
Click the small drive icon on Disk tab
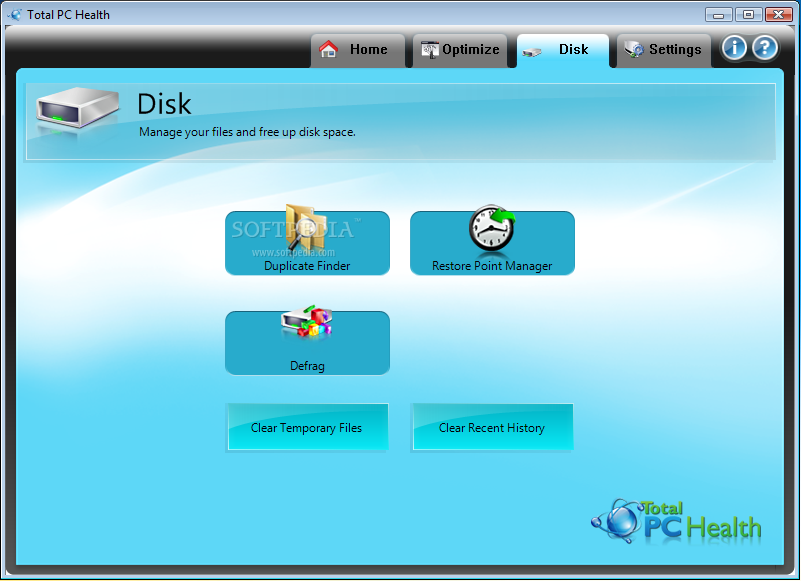(532, 52)
